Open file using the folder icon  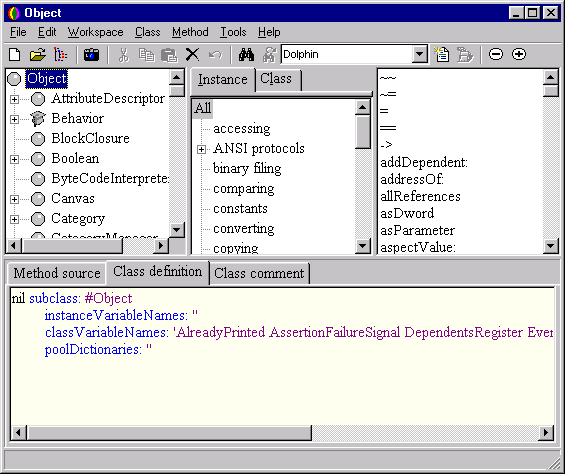click(x=37, y=55)
